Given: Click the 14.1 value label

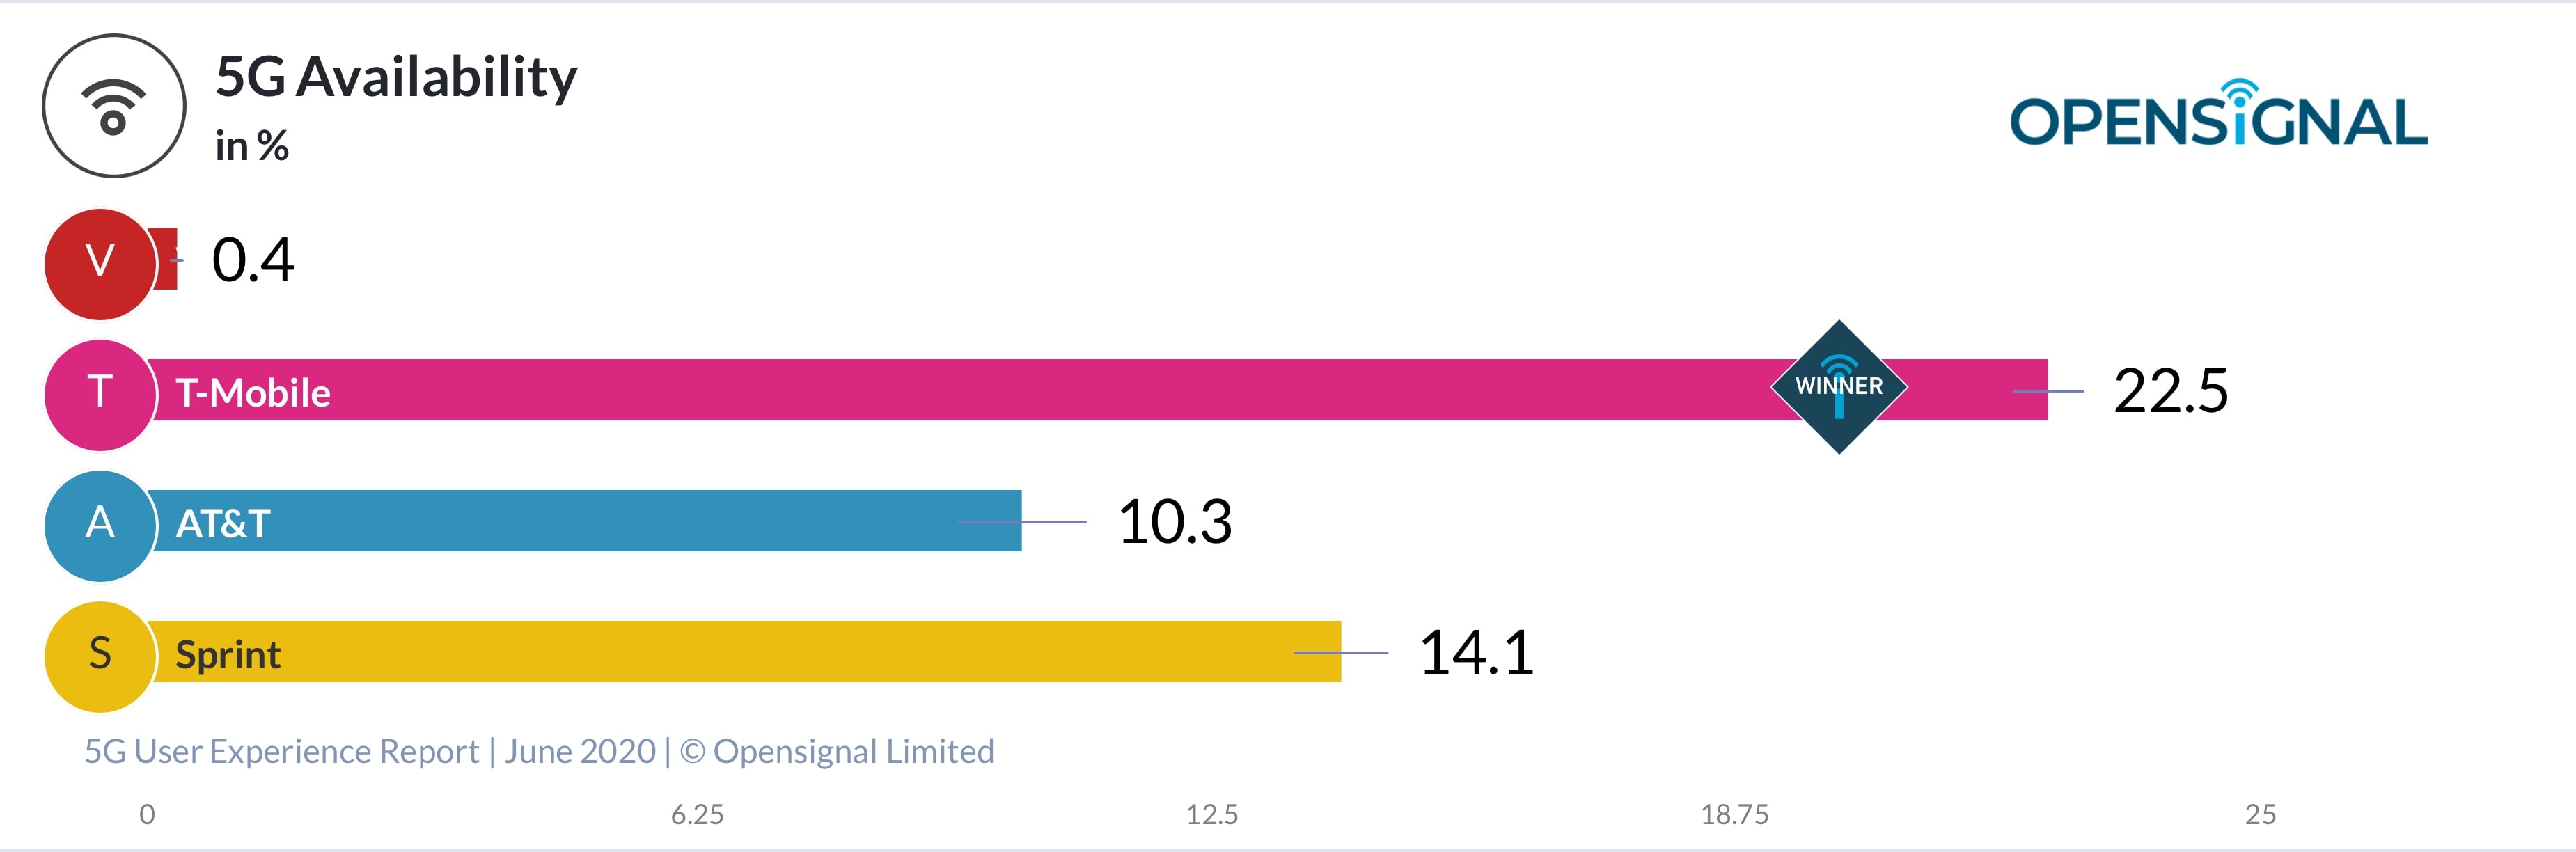Looking at the screenshot, I should pyautogui.click(x=1476, y=653).
